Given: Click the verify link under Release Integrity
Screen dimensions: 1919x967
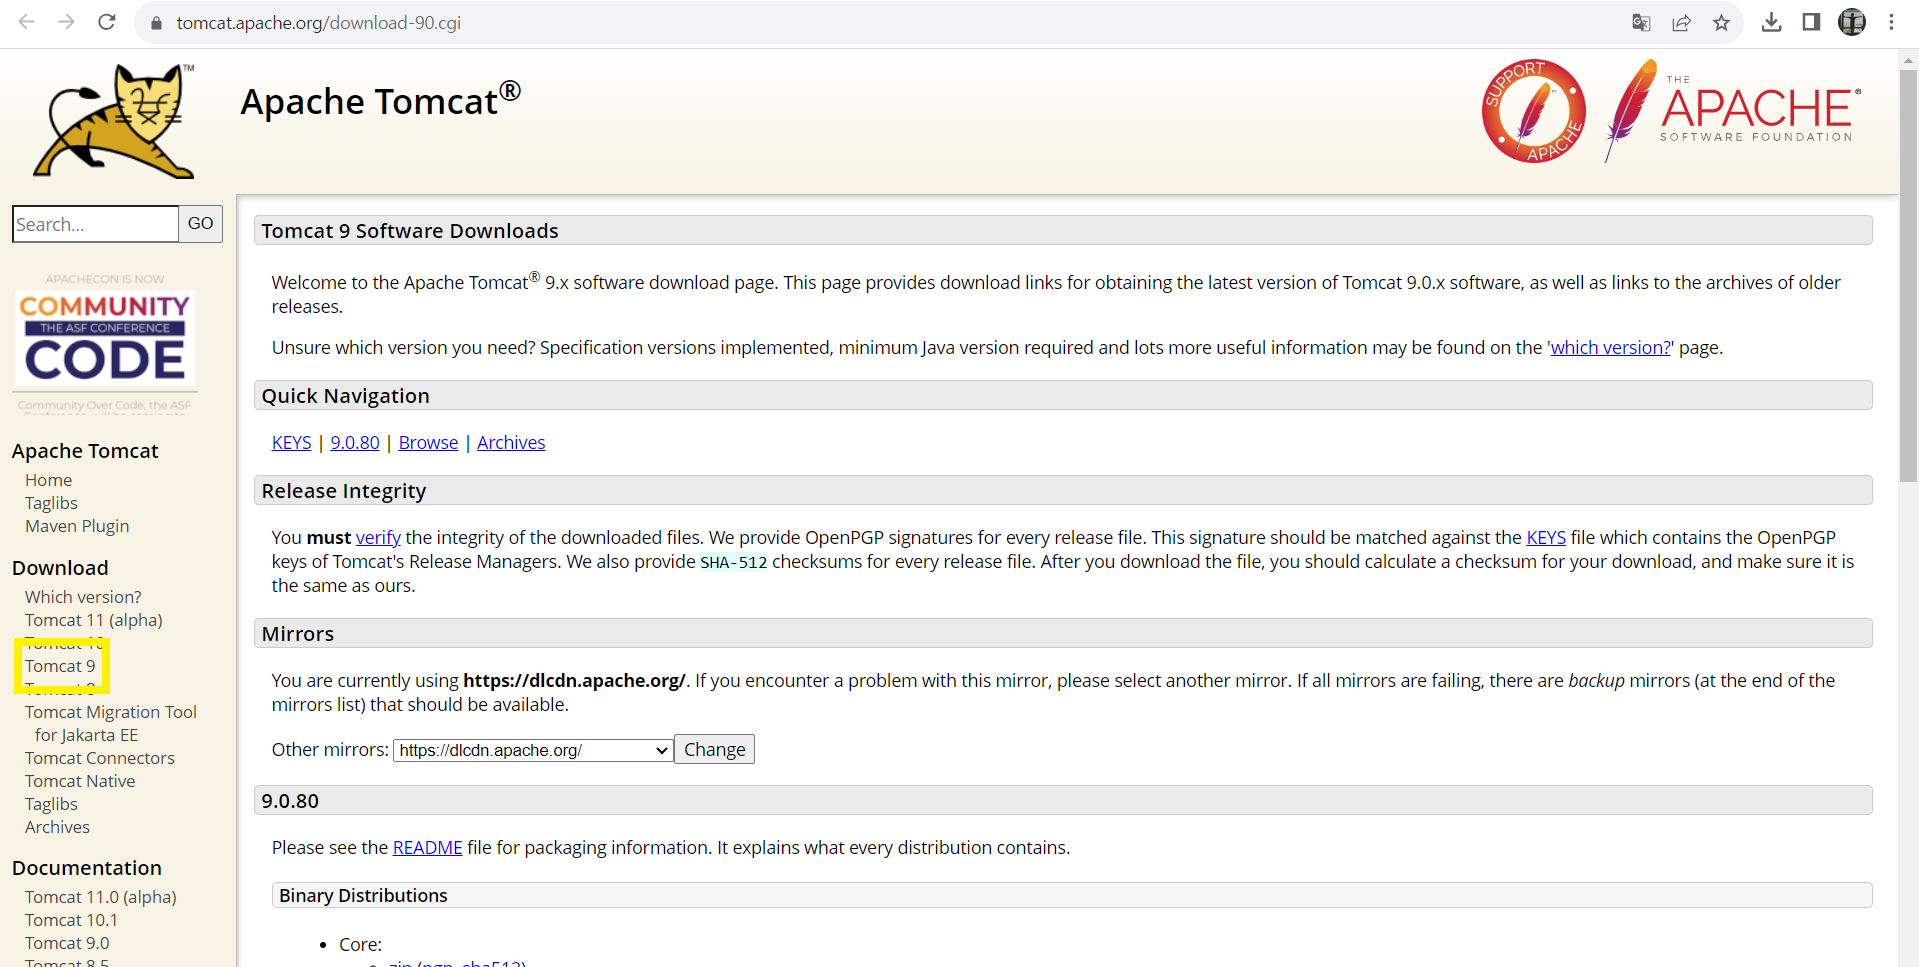Looking at the screenshot, I should [378, 537].
